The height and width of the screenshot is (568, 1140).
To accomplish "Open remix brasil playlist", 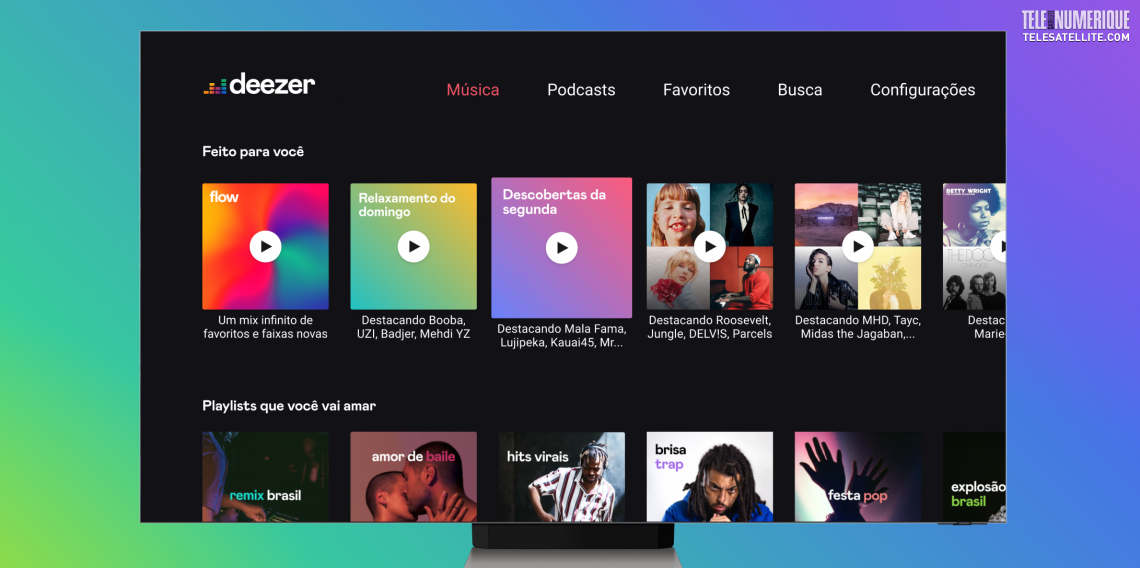I will [265, 477].
